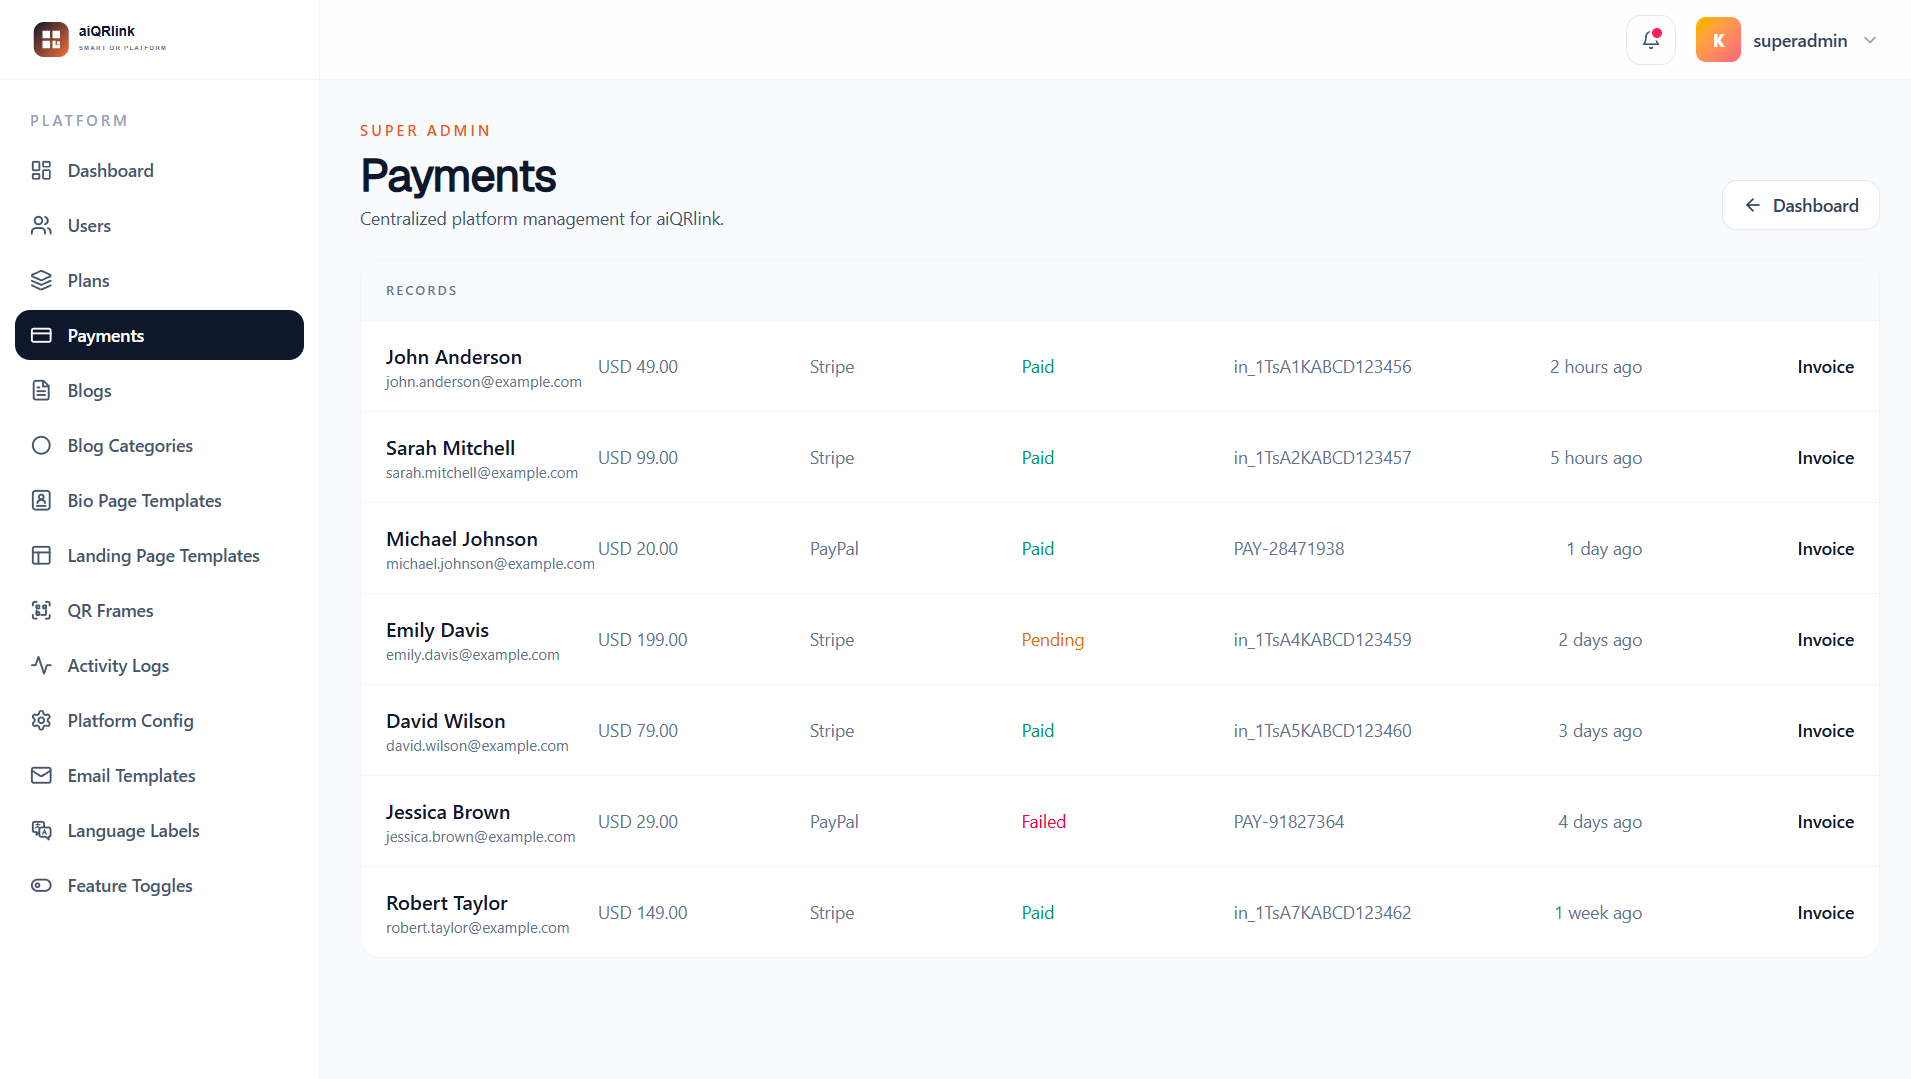Open Language Labels
Viewport: 1911px width, 1079px height.
pyautogui.click(x=159, y=830)
